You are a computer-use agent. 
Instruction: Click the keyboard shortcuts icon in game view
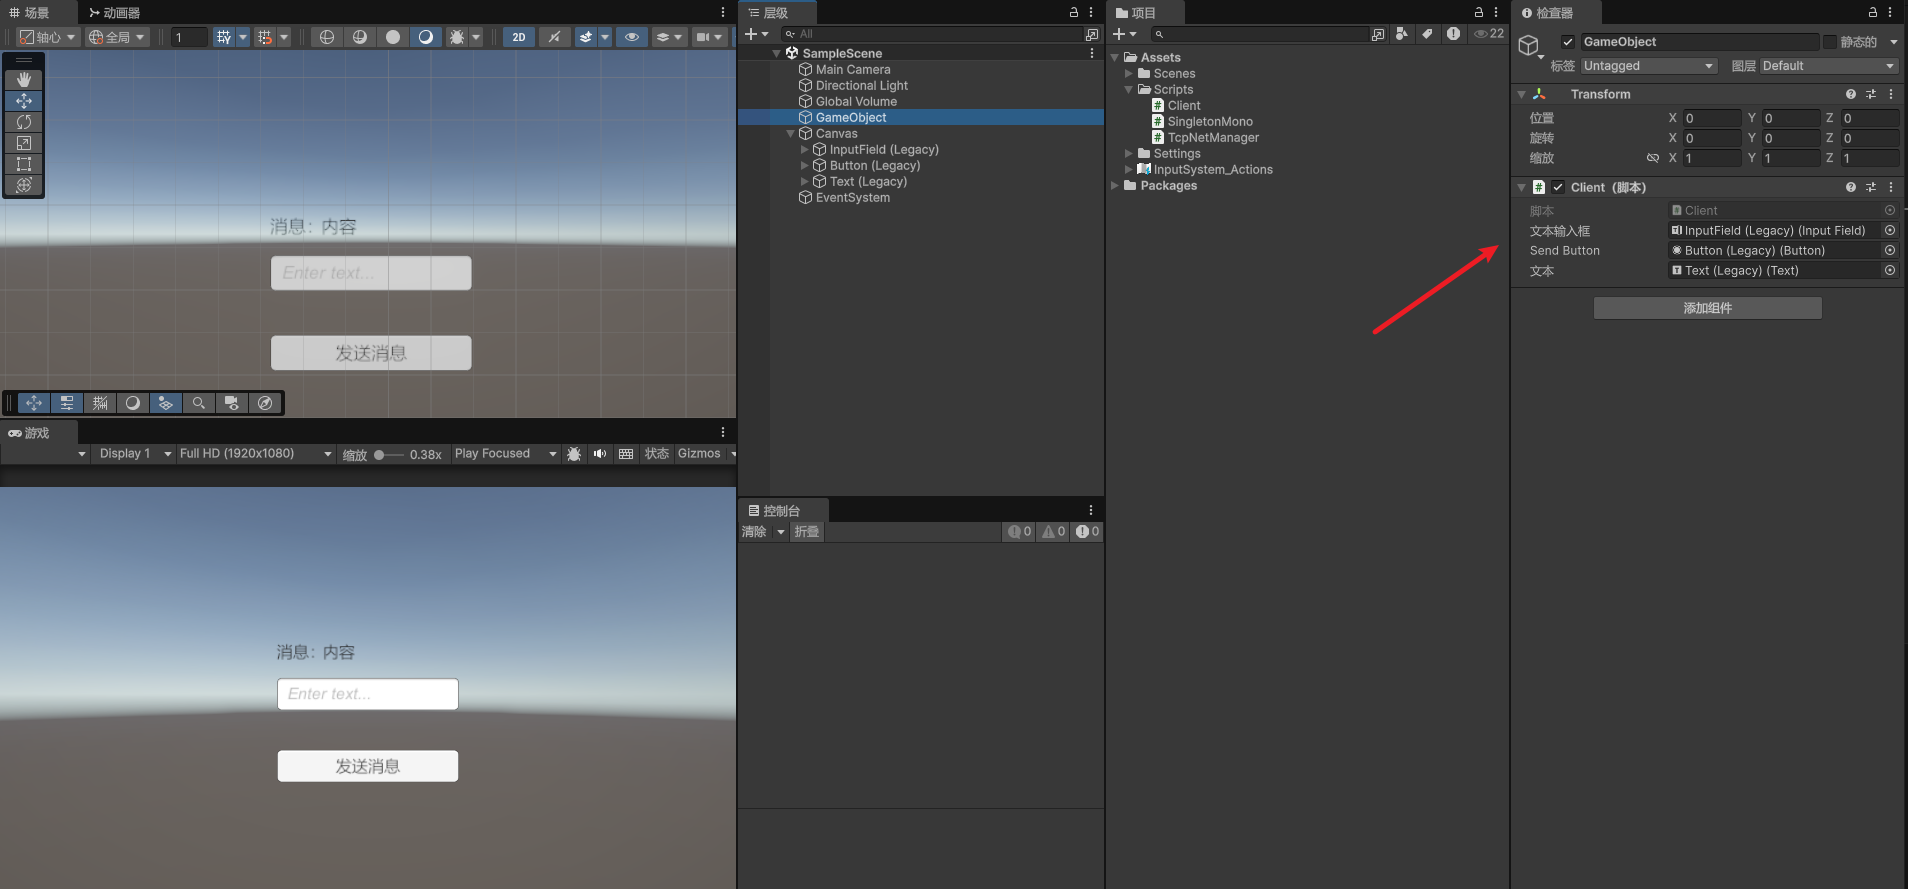[x=626, y=454]
